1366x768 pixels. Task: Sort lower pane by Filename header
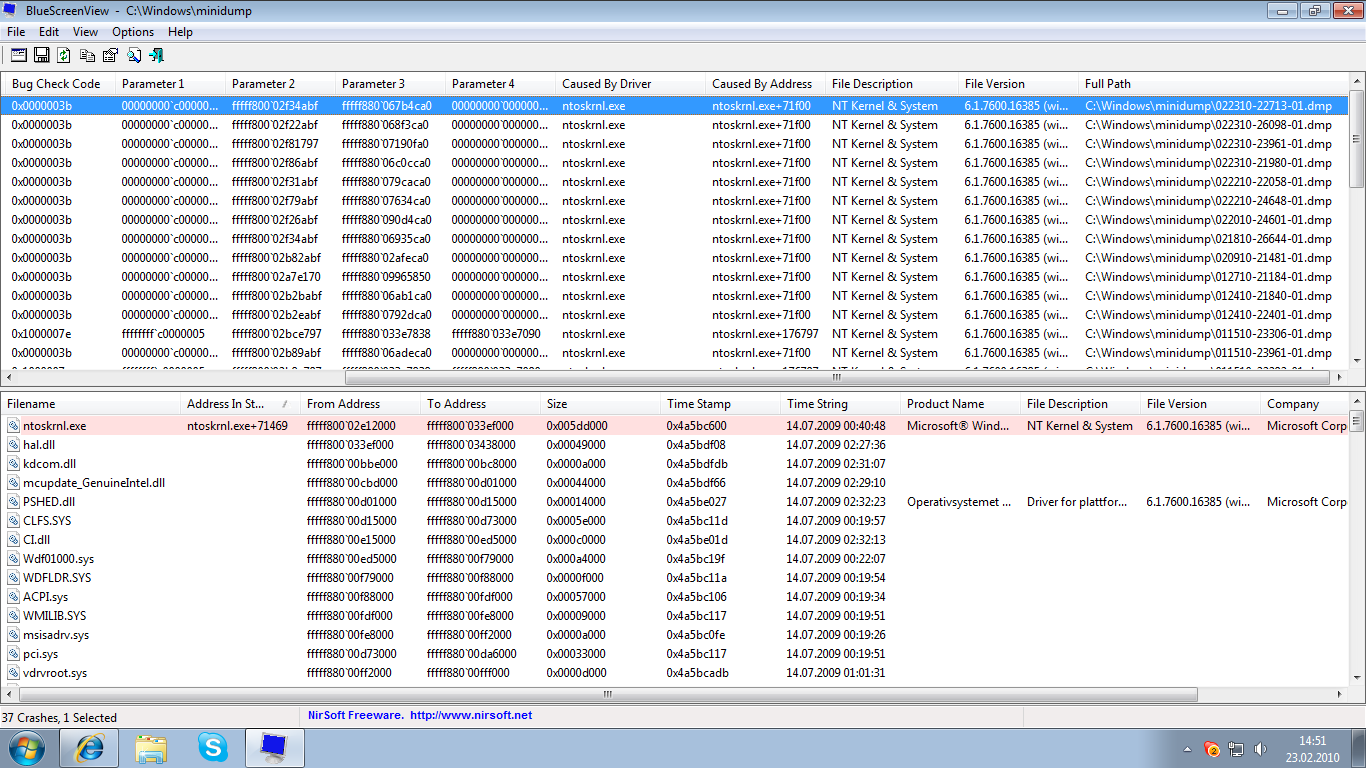(x=91, y=404)
